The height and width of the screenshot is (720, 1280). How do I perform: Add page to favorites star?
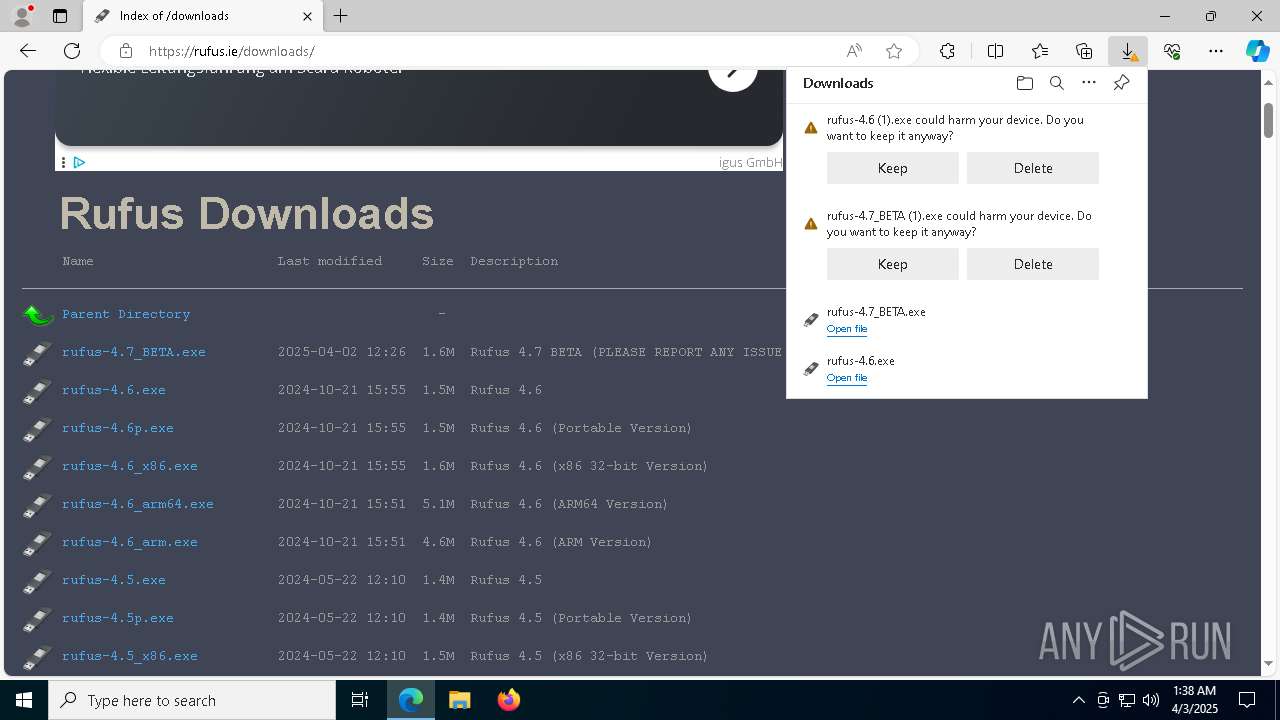point(894,51)
